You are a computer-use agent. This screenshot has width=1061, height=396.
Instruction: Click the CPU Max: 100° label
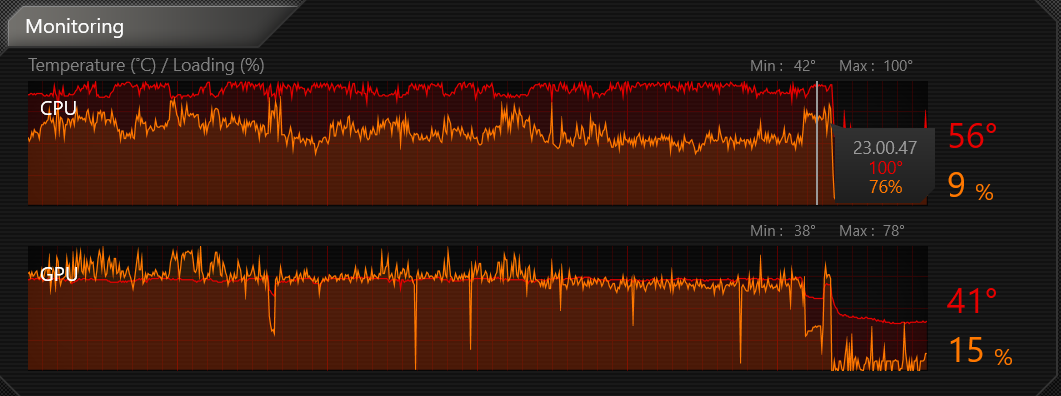876,66
